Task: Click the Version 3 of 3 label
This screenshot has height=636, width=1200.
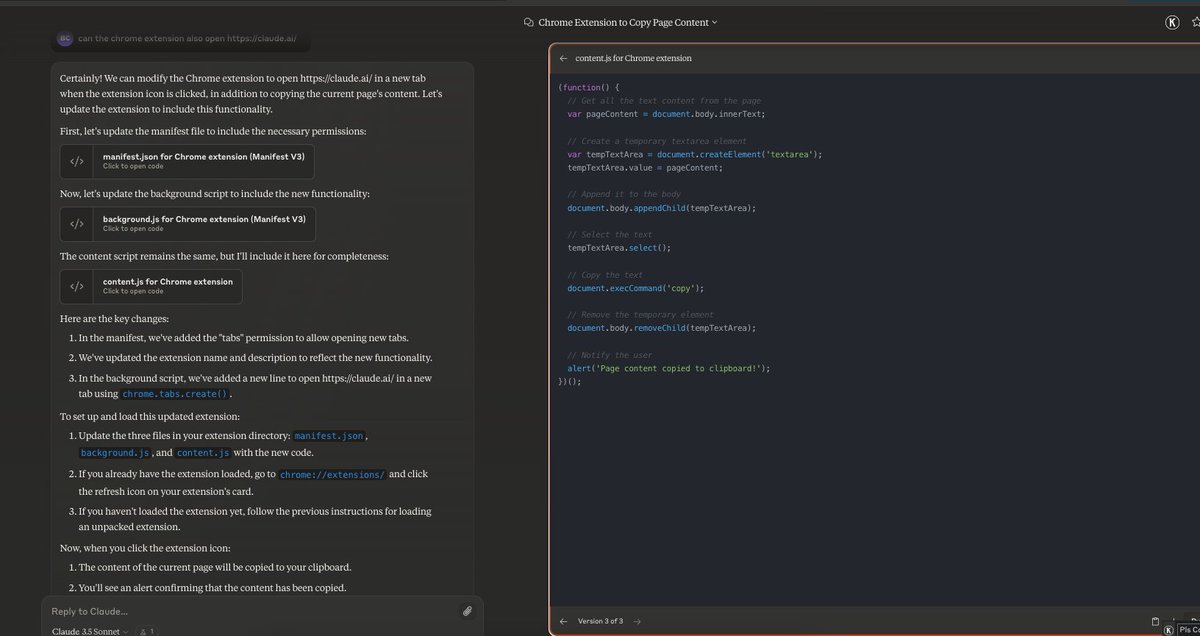Action: point(600,621)
